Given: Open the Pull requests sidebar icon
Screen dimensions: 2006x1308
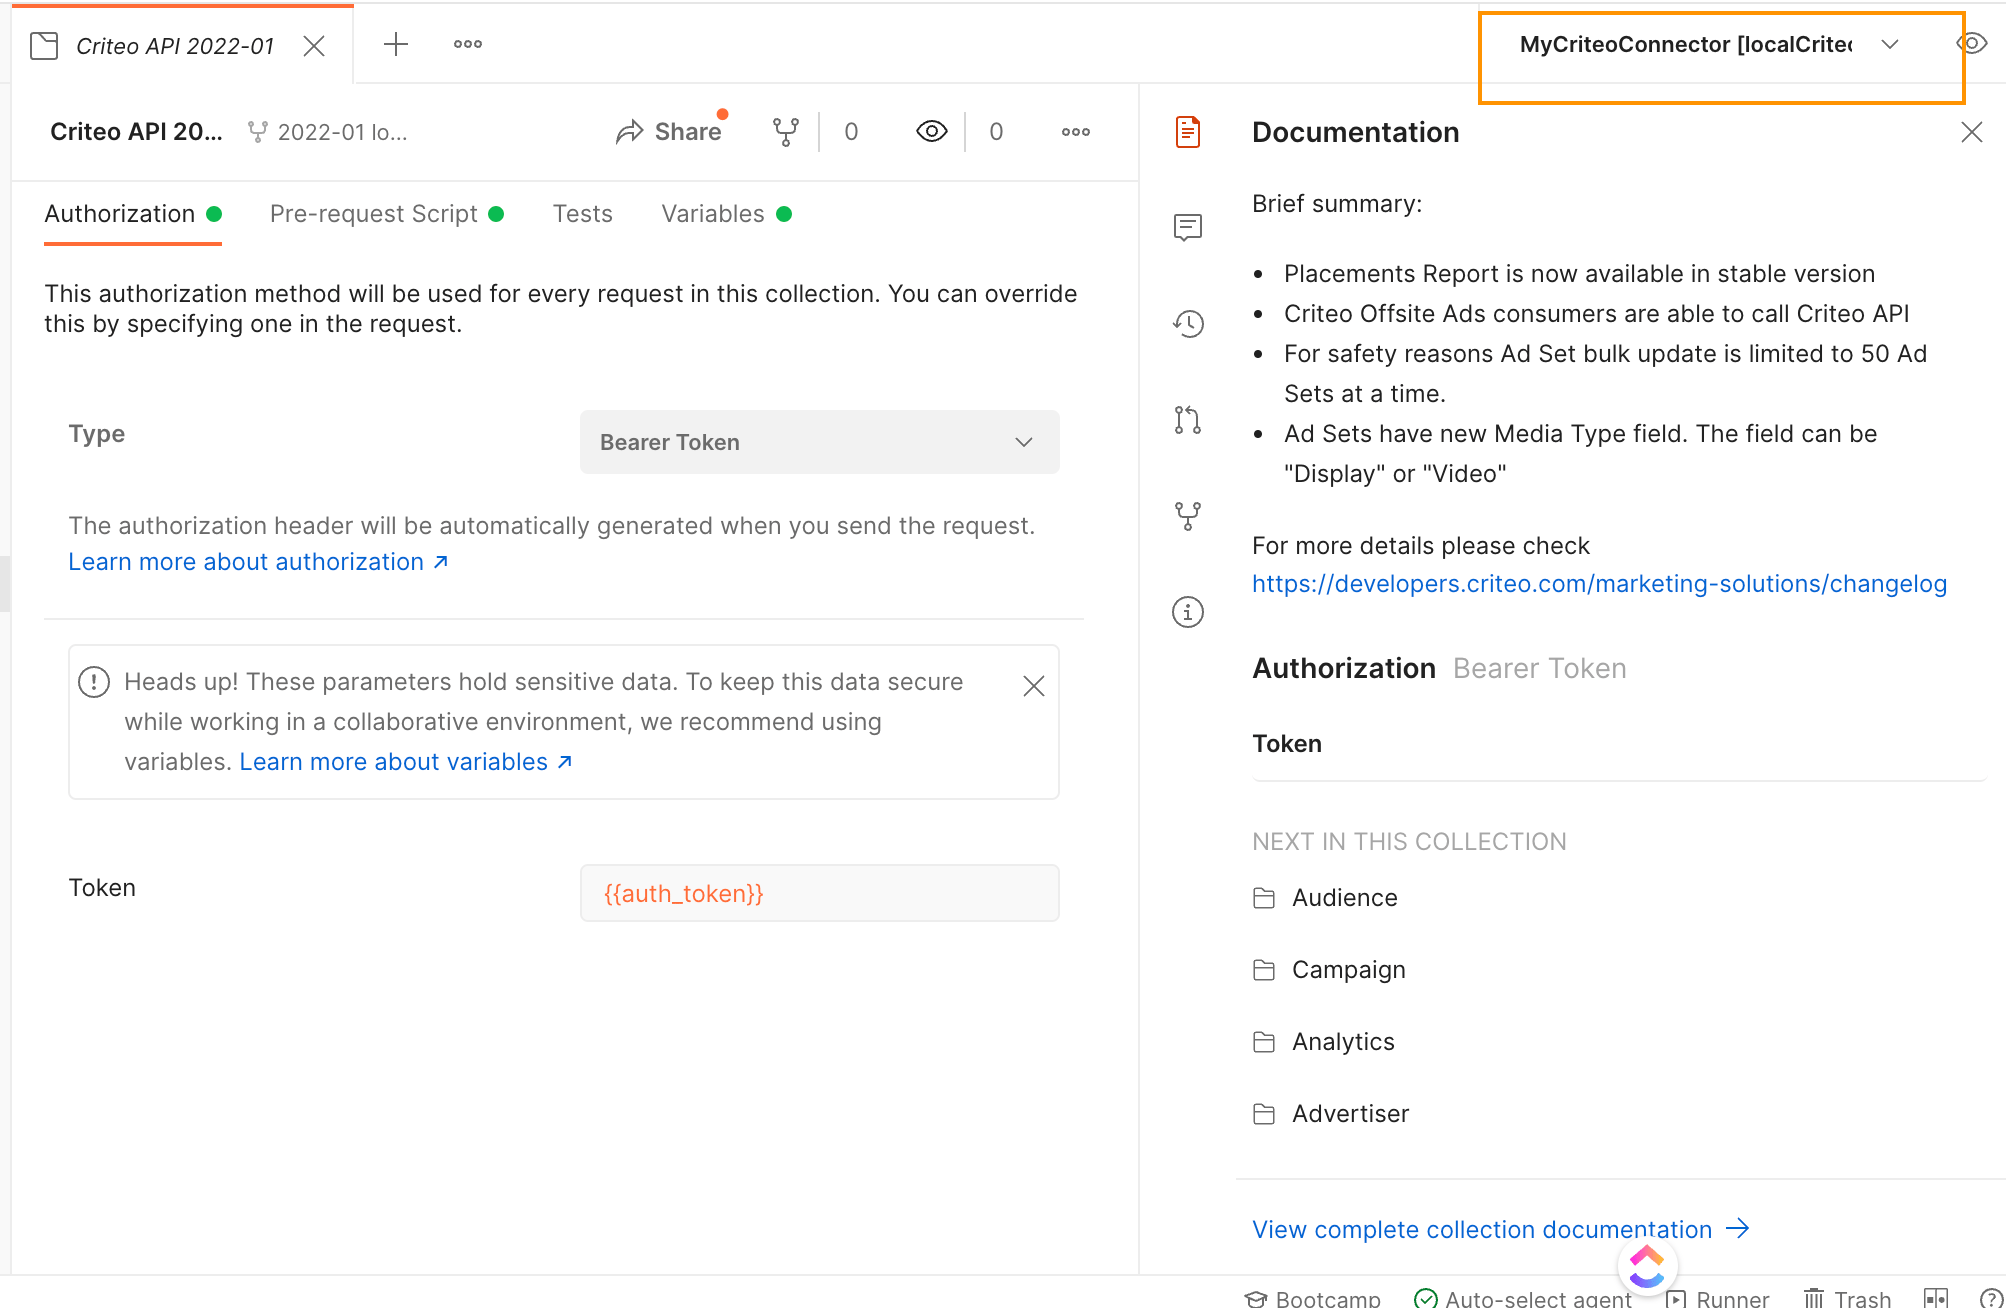Looking at the screenshot, I should [1188, 420].
